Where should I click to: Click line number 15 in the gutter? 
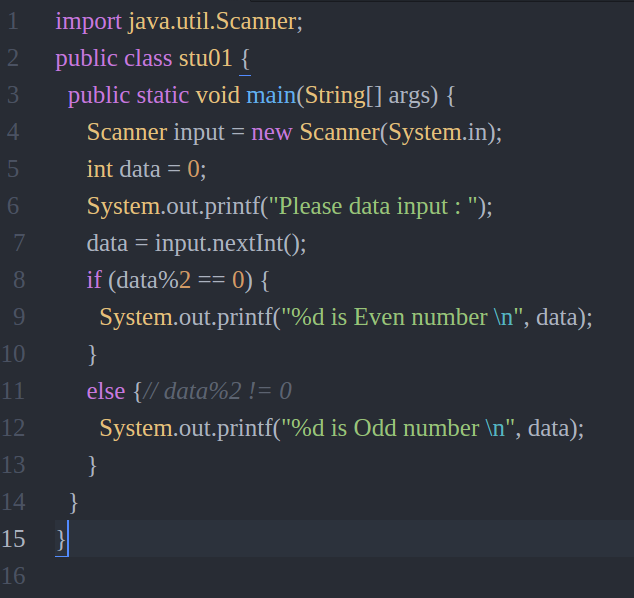[13, 539]
